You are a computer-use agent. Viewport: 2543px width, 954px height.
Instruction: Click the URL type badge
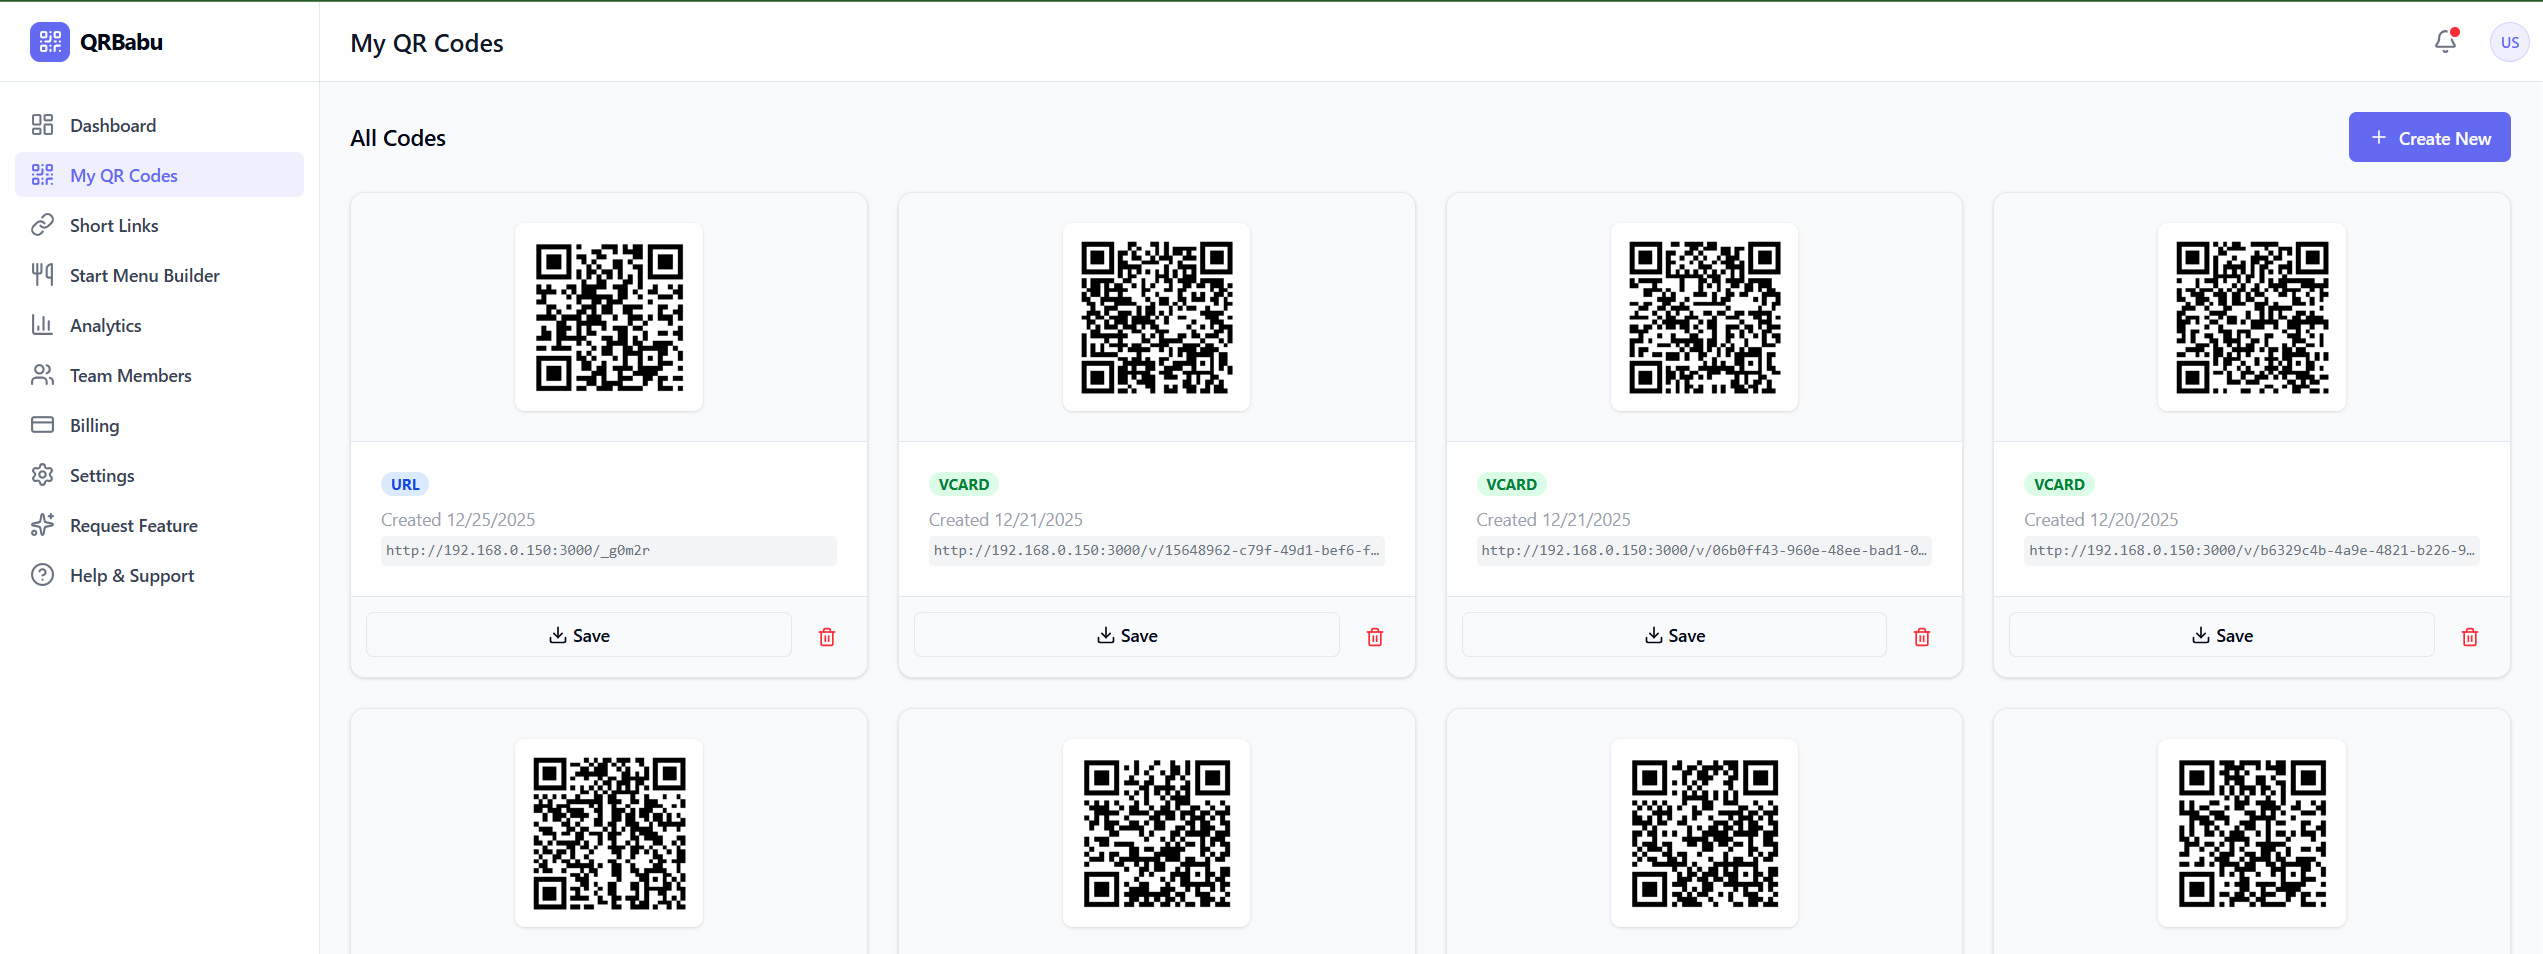405,484
